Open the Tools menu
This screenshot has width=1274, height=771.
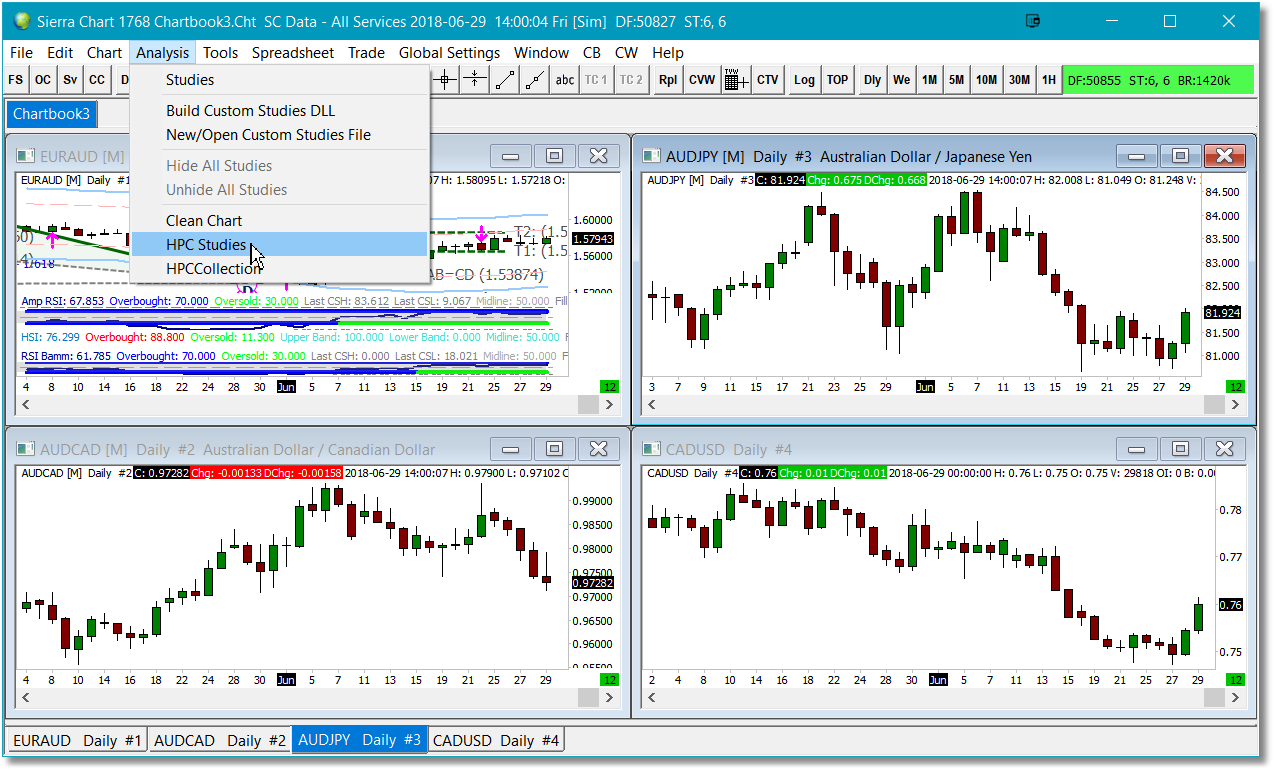(220, 53)
